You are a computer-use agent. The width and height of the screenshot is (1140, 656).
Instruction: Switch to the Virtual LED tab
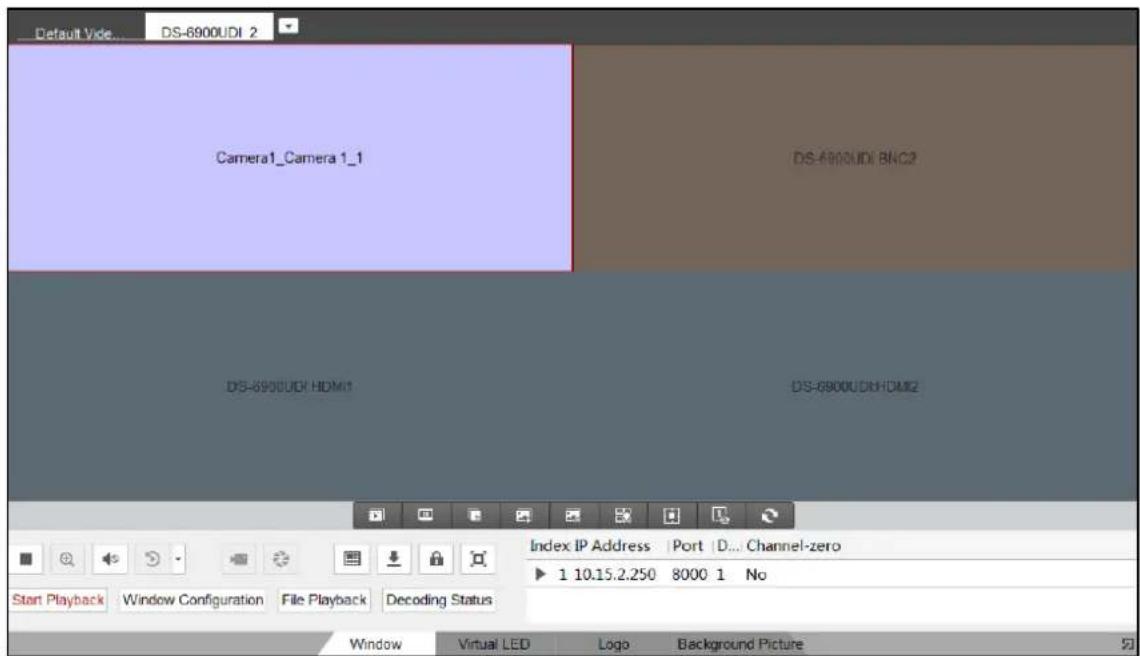pos(494,644)
